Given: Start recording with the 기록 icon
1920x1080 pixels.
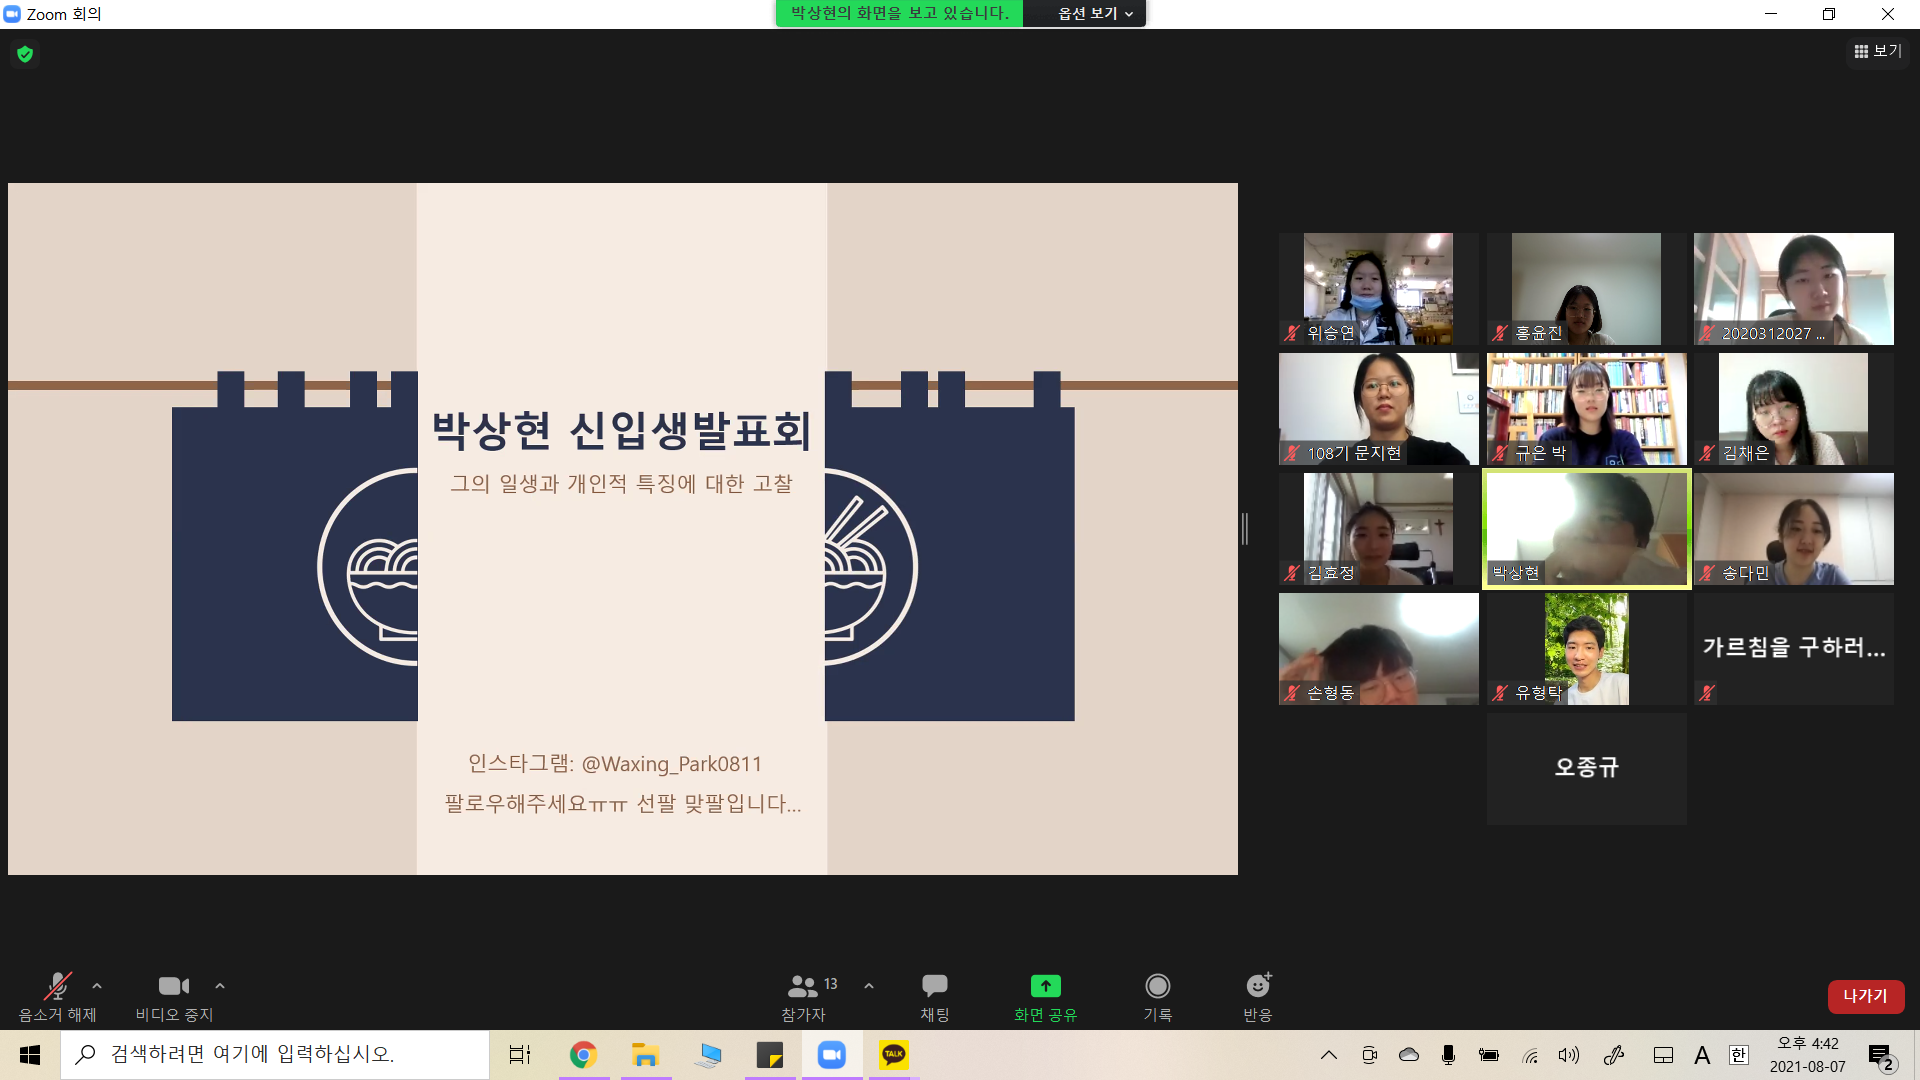Looking at the screenshot, I should [x=1157, y=987].
